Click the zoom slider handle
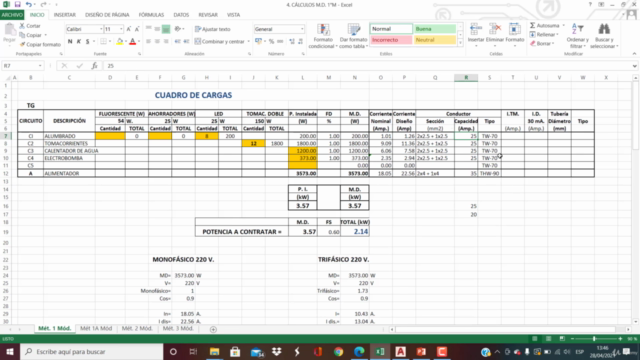 [x=594, y=339]
